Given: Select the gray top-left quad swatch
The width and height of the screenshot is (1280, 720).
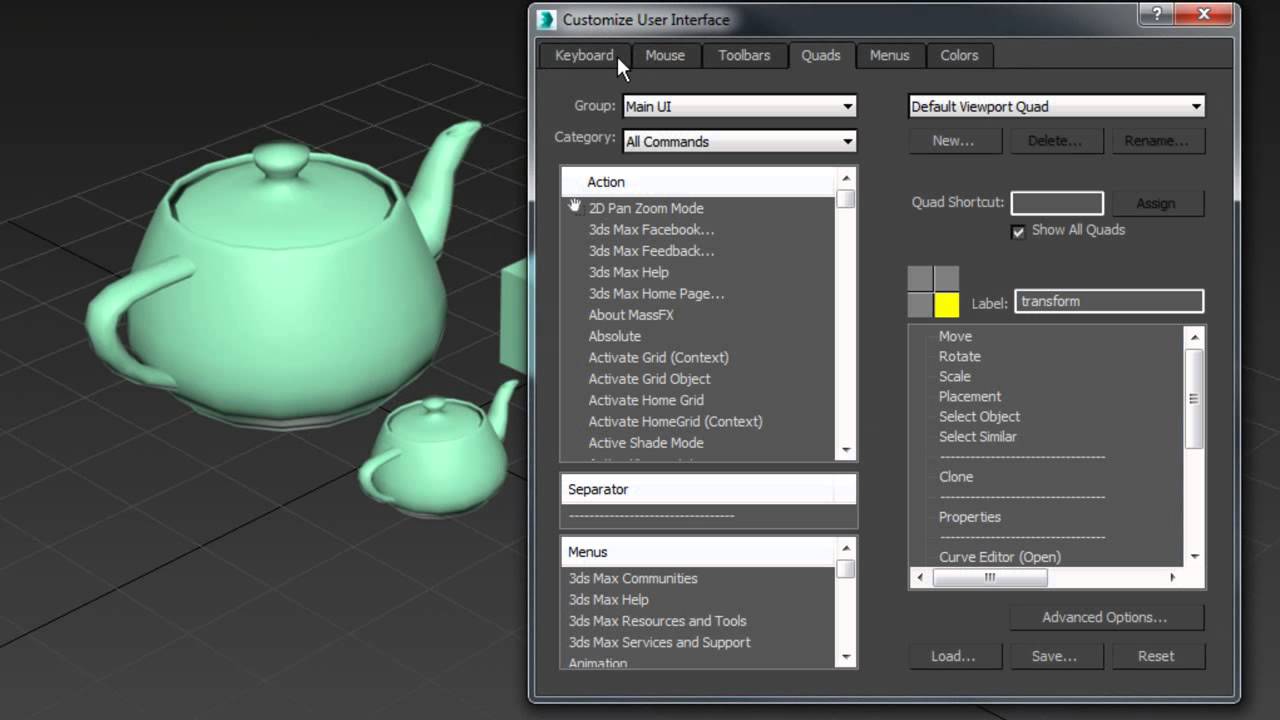Looking at the screenshot, I should pos(920,279).
